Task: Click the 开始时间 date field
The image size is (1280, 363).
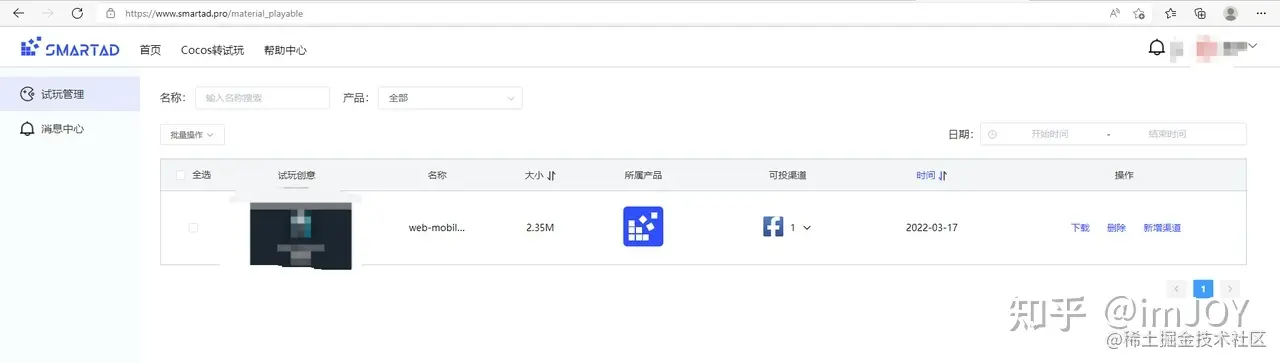Action: tap(1050, 134)
